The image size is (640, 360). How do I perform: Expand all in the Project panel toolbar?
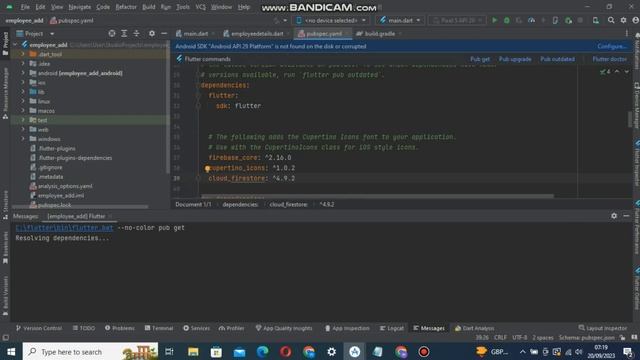124,33
